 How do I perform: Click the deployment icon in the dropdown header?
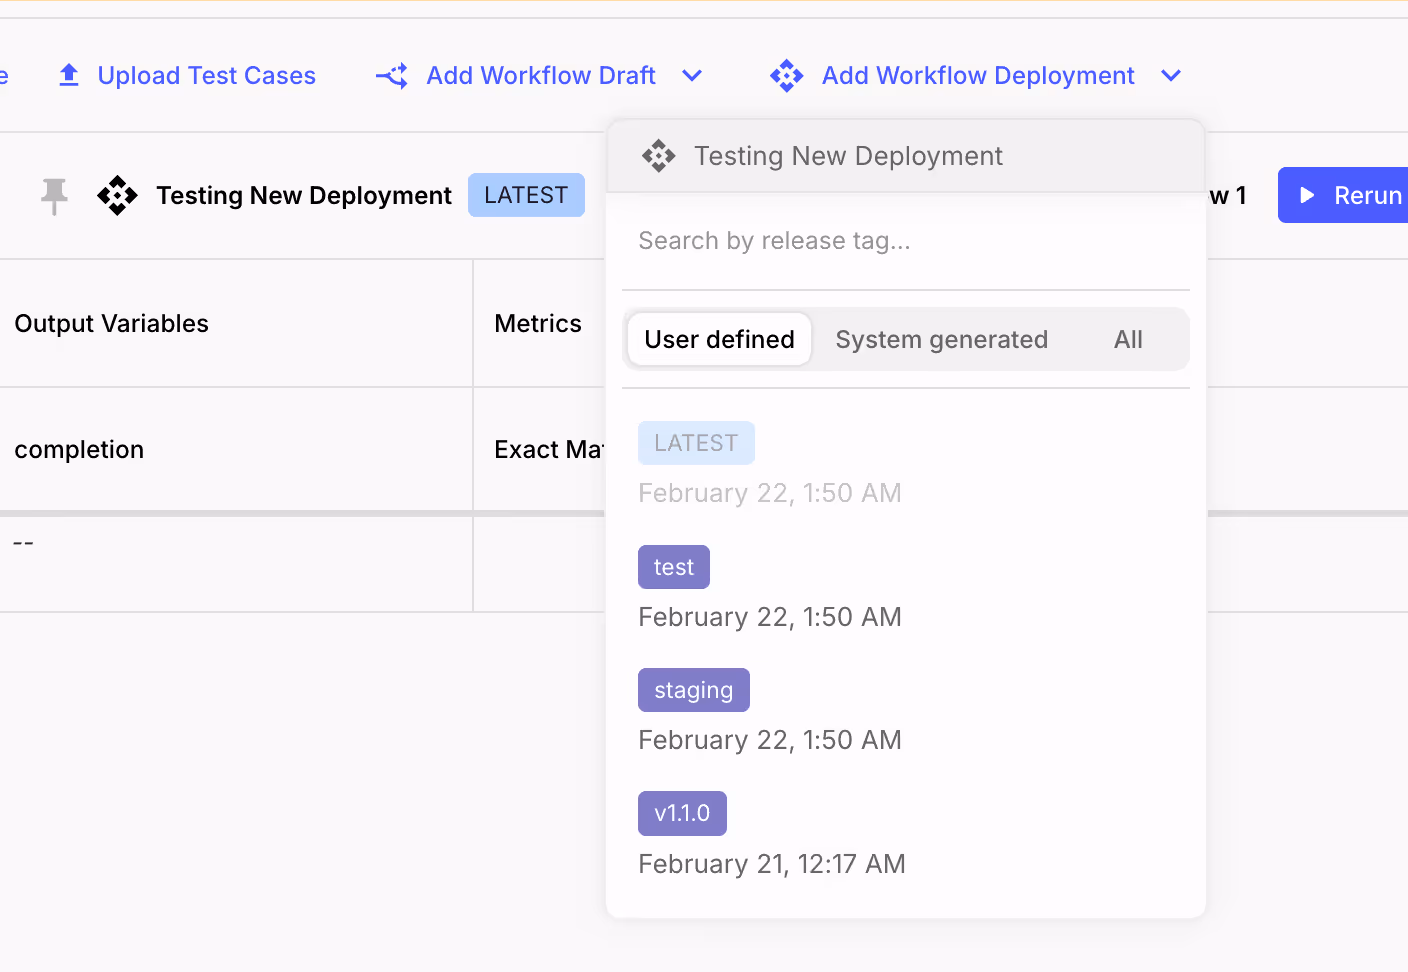[x=659, y=156]
